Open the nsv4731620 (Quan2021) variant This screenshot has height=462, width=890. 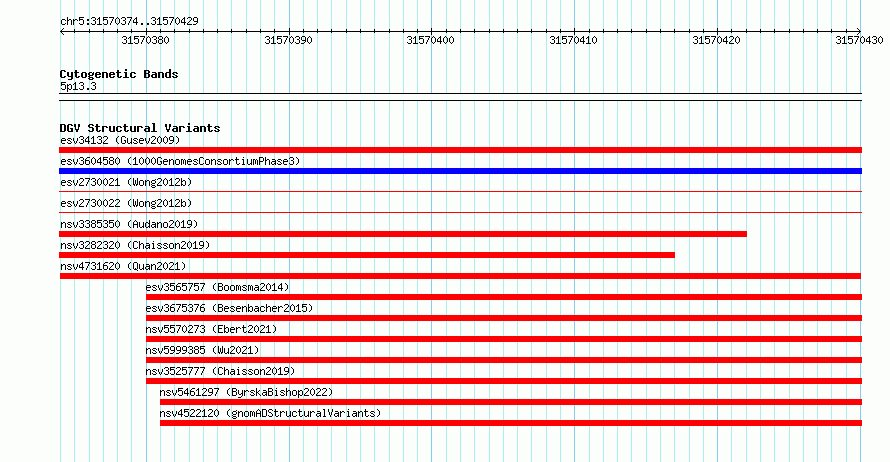click(x=123, y=266)
